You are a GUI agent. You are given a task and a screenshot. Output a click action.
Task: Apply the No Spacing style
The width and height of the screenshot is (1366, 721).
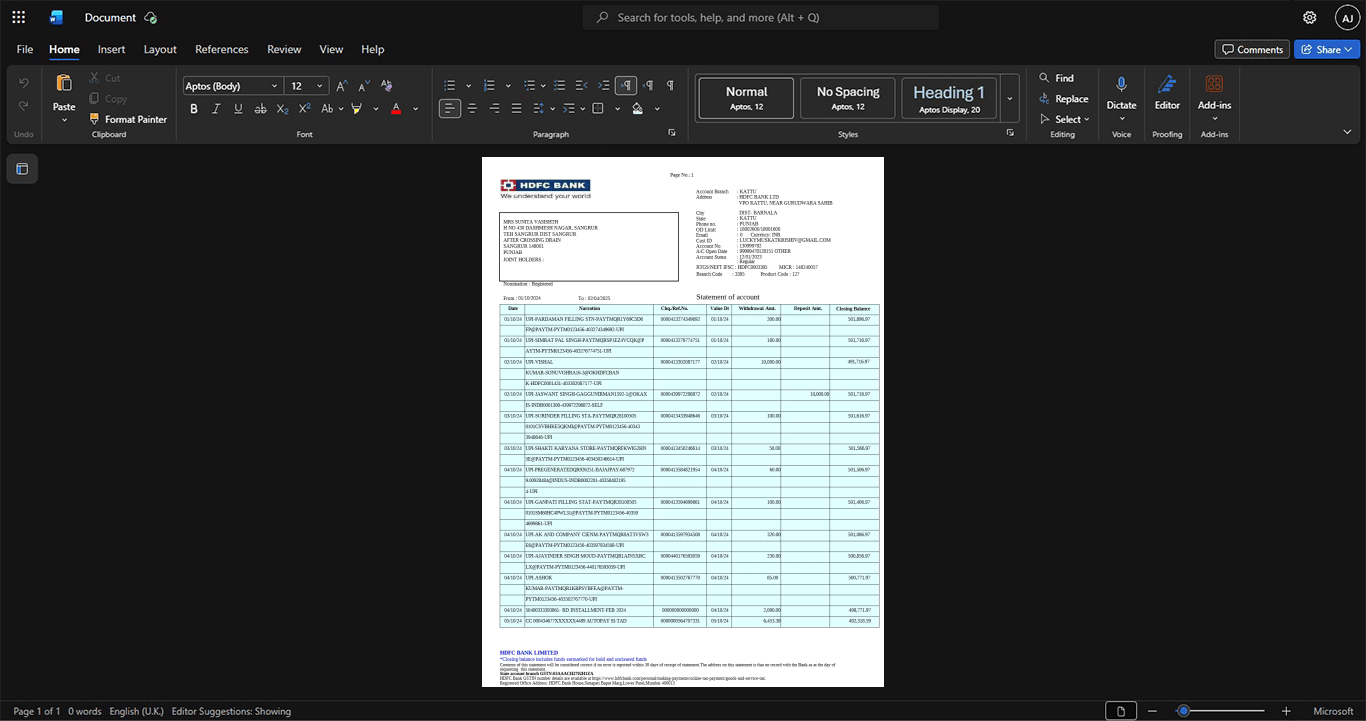[848, 98]
